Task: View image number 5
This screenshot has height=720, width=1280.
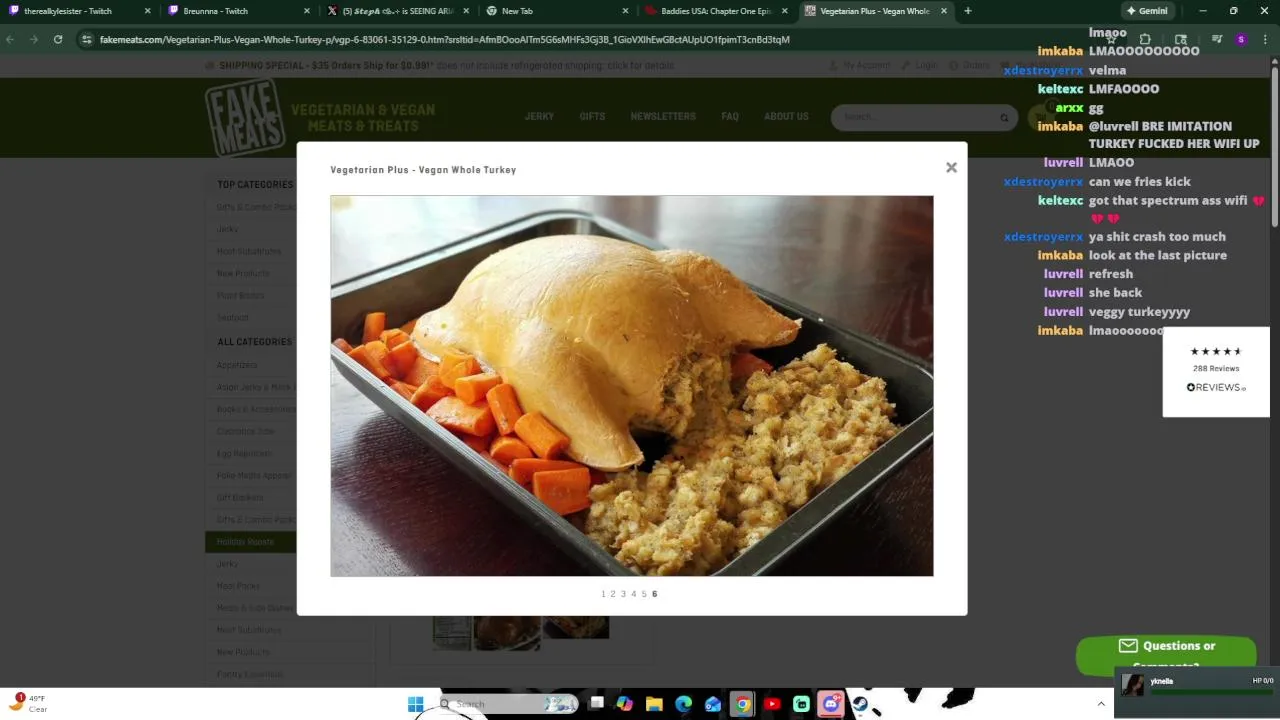Action: (644, 594)
